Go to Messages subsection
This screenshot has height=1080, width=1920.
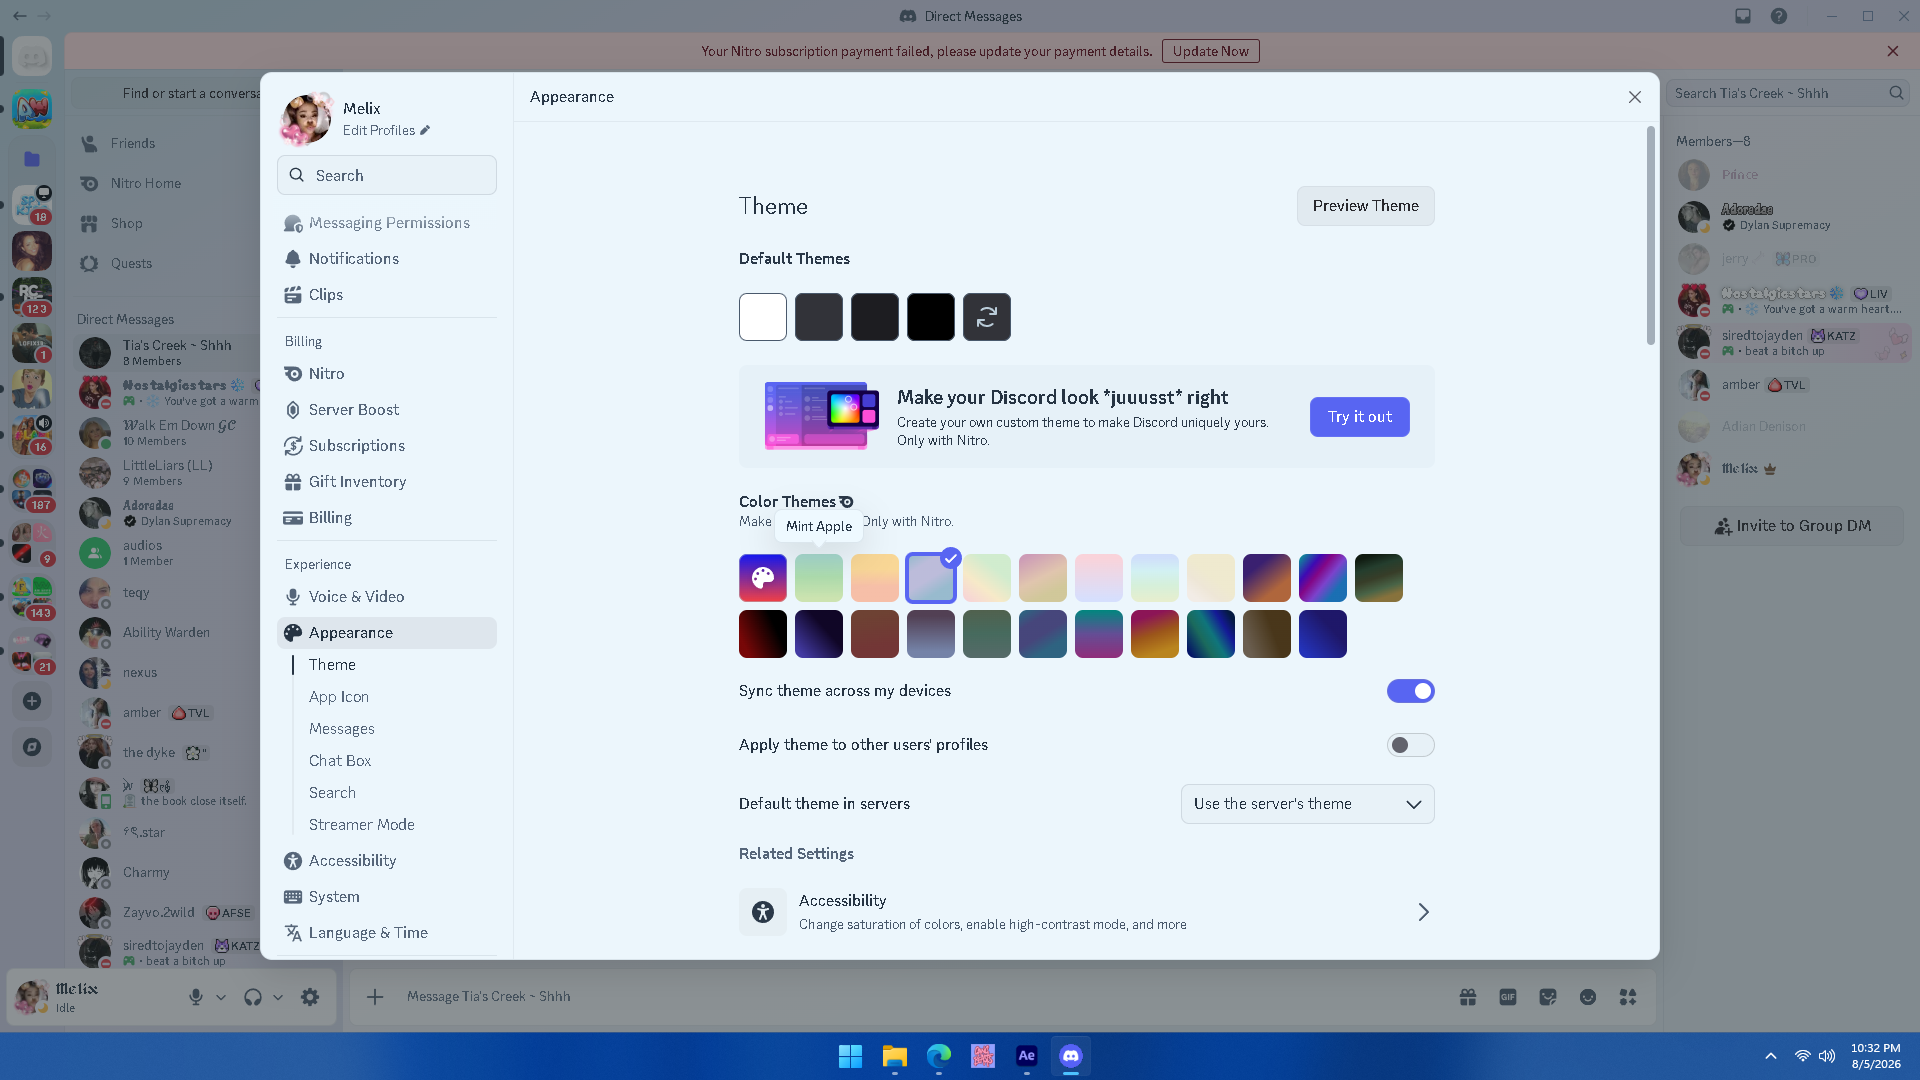click(342, 729)
